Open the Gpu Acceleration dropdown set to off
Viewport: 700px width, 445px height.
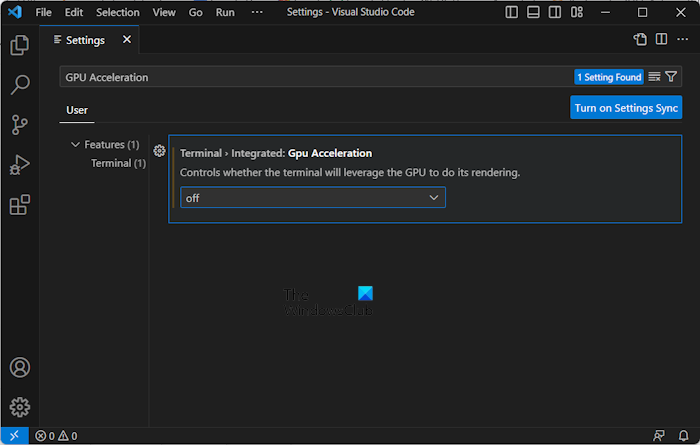coord(312,198)
